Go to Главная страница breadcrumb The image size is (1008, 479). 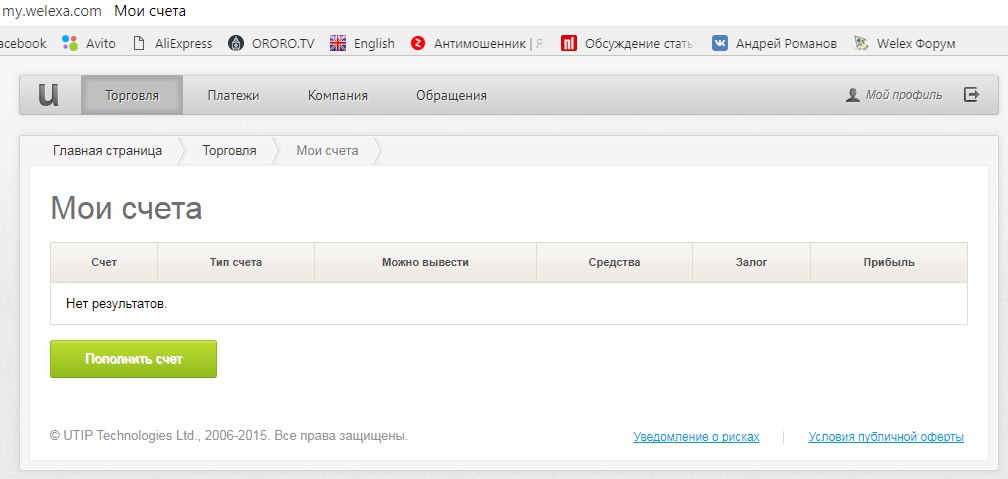pos(107,151)
